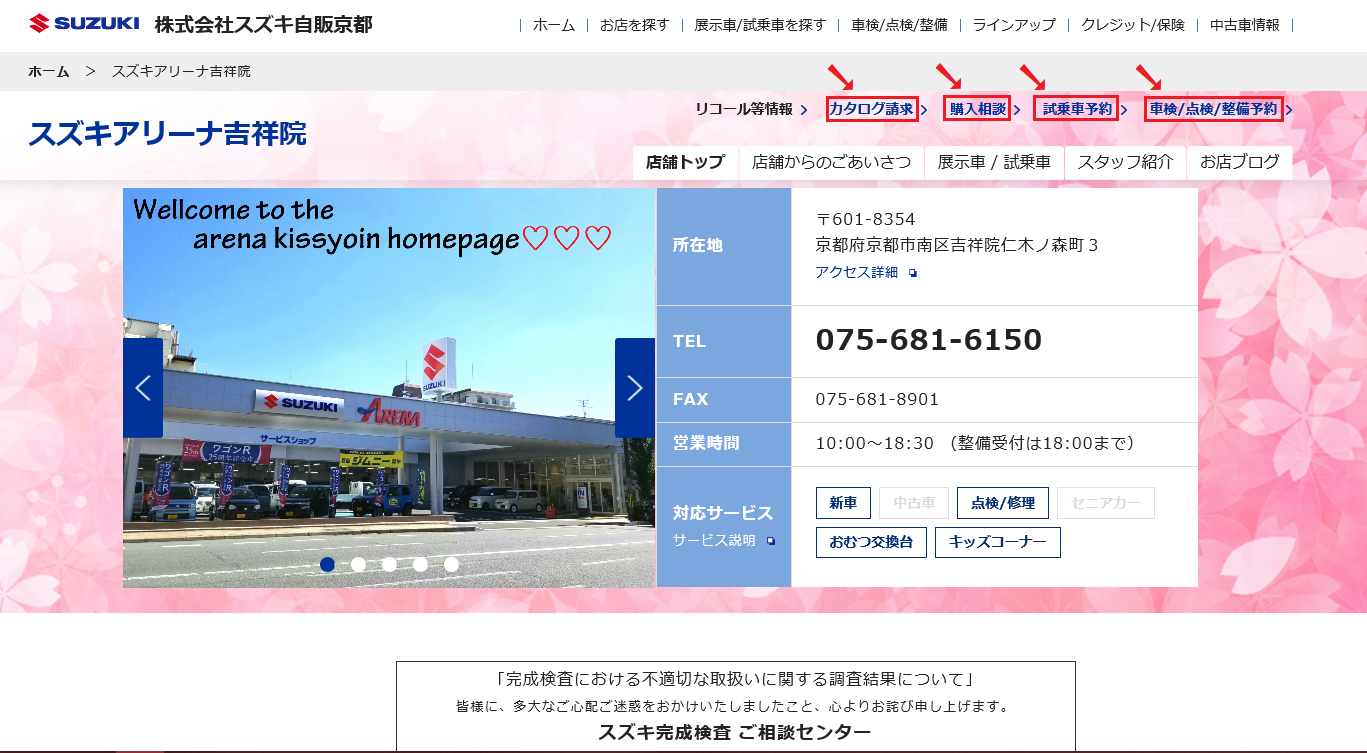Click the external icon beside アクセス詳細
Viewport: 1367px width, 753px height.
tap(913, 273)
